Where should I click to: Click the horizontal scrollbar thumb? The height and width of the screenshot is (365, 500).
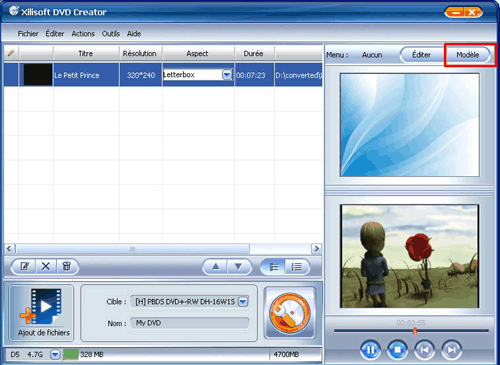click(133, 249)
